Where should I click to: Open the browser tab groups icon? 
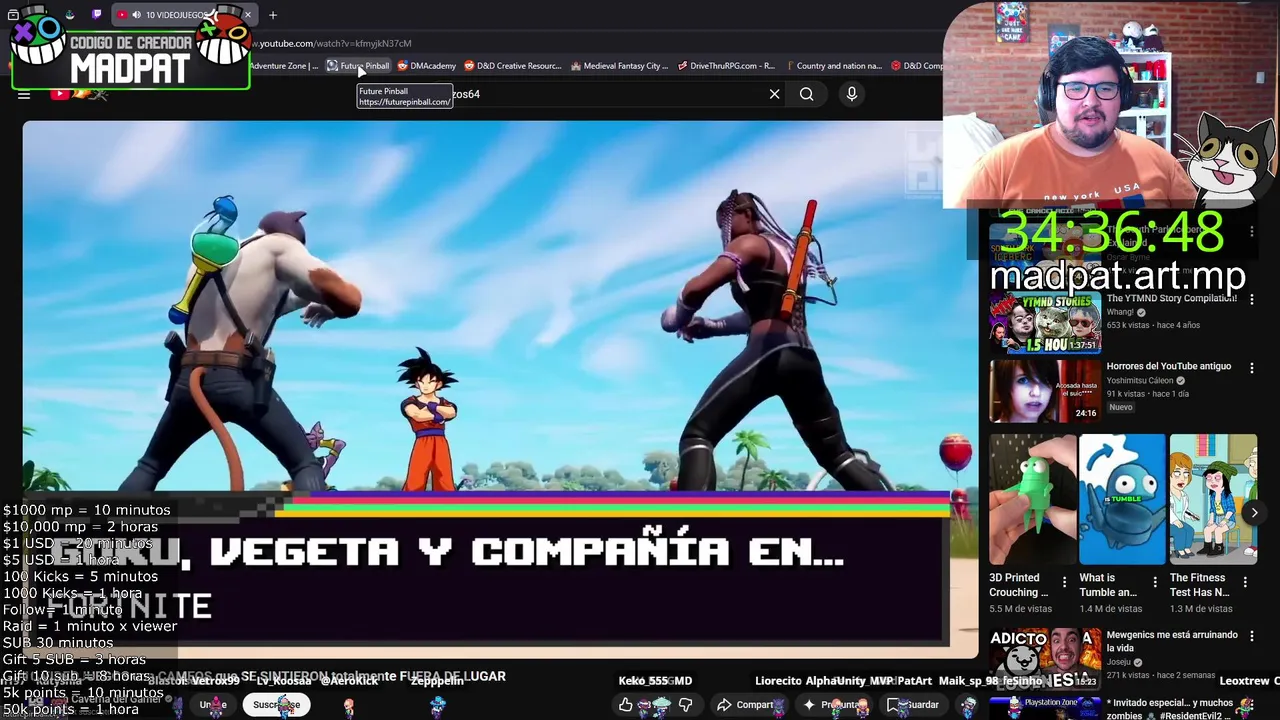pos(13,15)
